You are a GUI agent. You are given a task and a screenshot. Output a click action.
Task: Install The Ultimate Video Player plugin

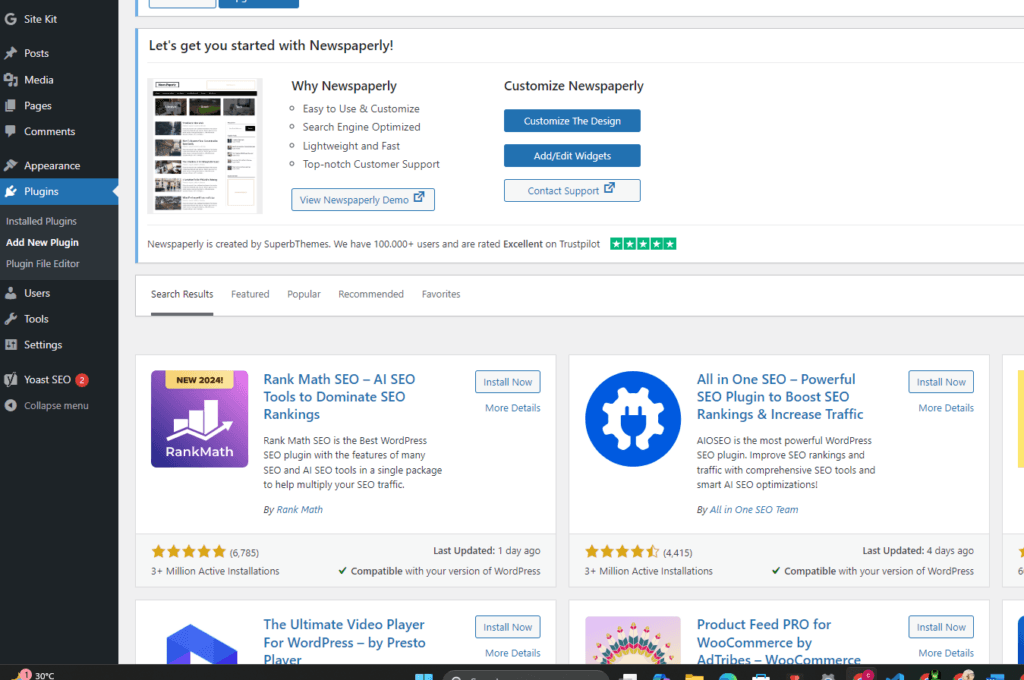pos(507,627)
